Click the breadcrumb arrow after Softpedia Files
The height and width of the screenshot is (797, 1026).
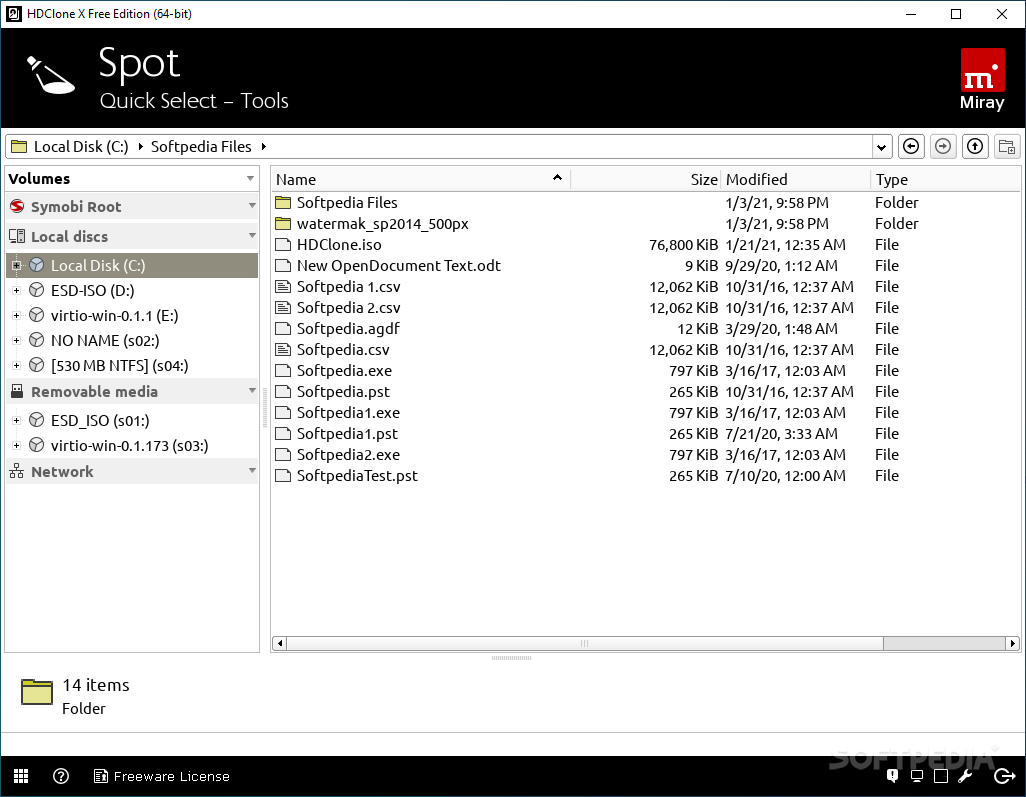tap(264, 147)
